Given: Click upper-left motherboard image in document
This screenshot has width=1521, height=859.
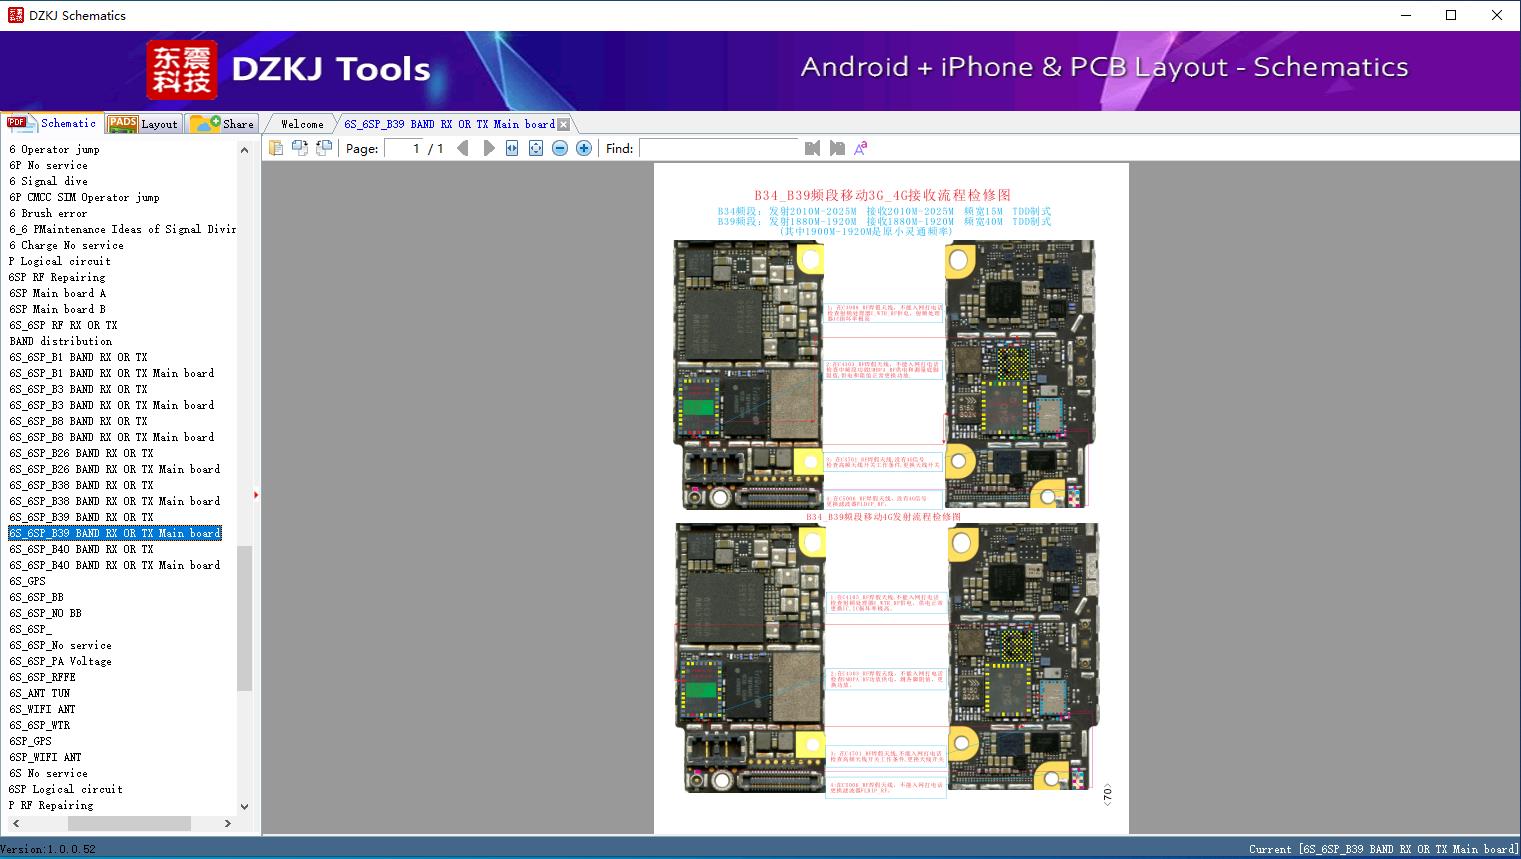Looking at the screenshot, I should click(x=748, y=374).
